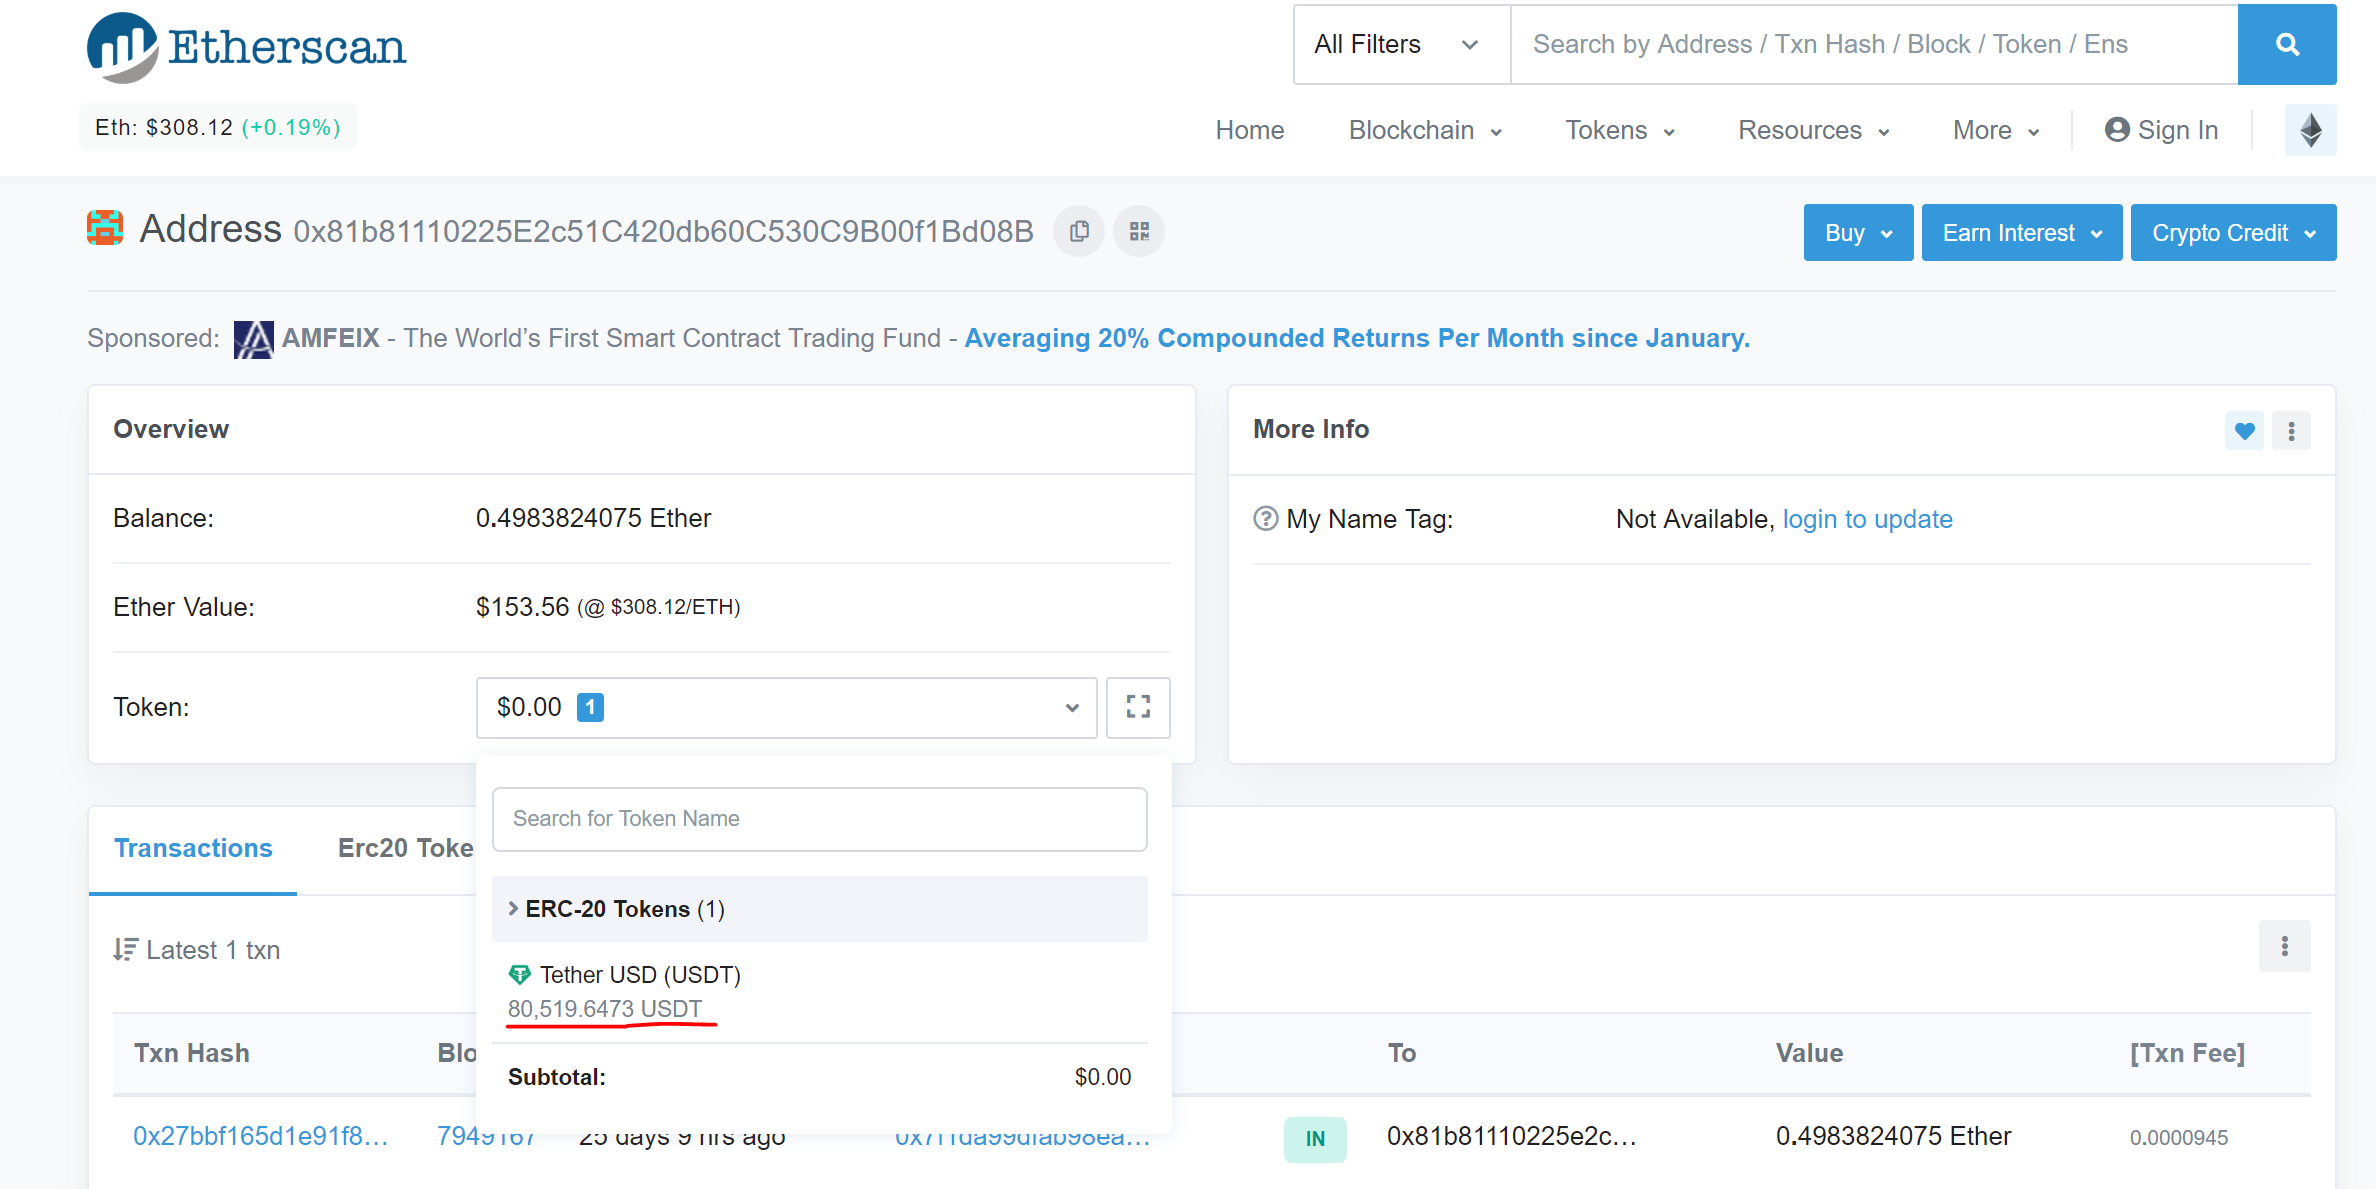Screen dimensions: 2376x1189
Task: Click the Search for Token Name field
Action: [819, 819]
